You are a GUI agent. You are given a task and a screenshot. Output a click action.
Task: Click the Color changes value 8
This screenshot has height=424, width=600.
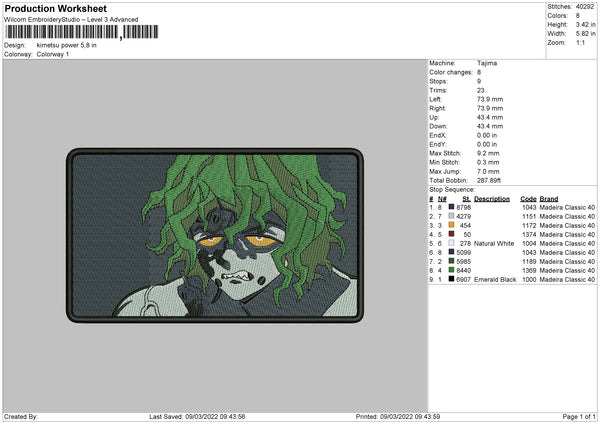[x=479, y=72]
